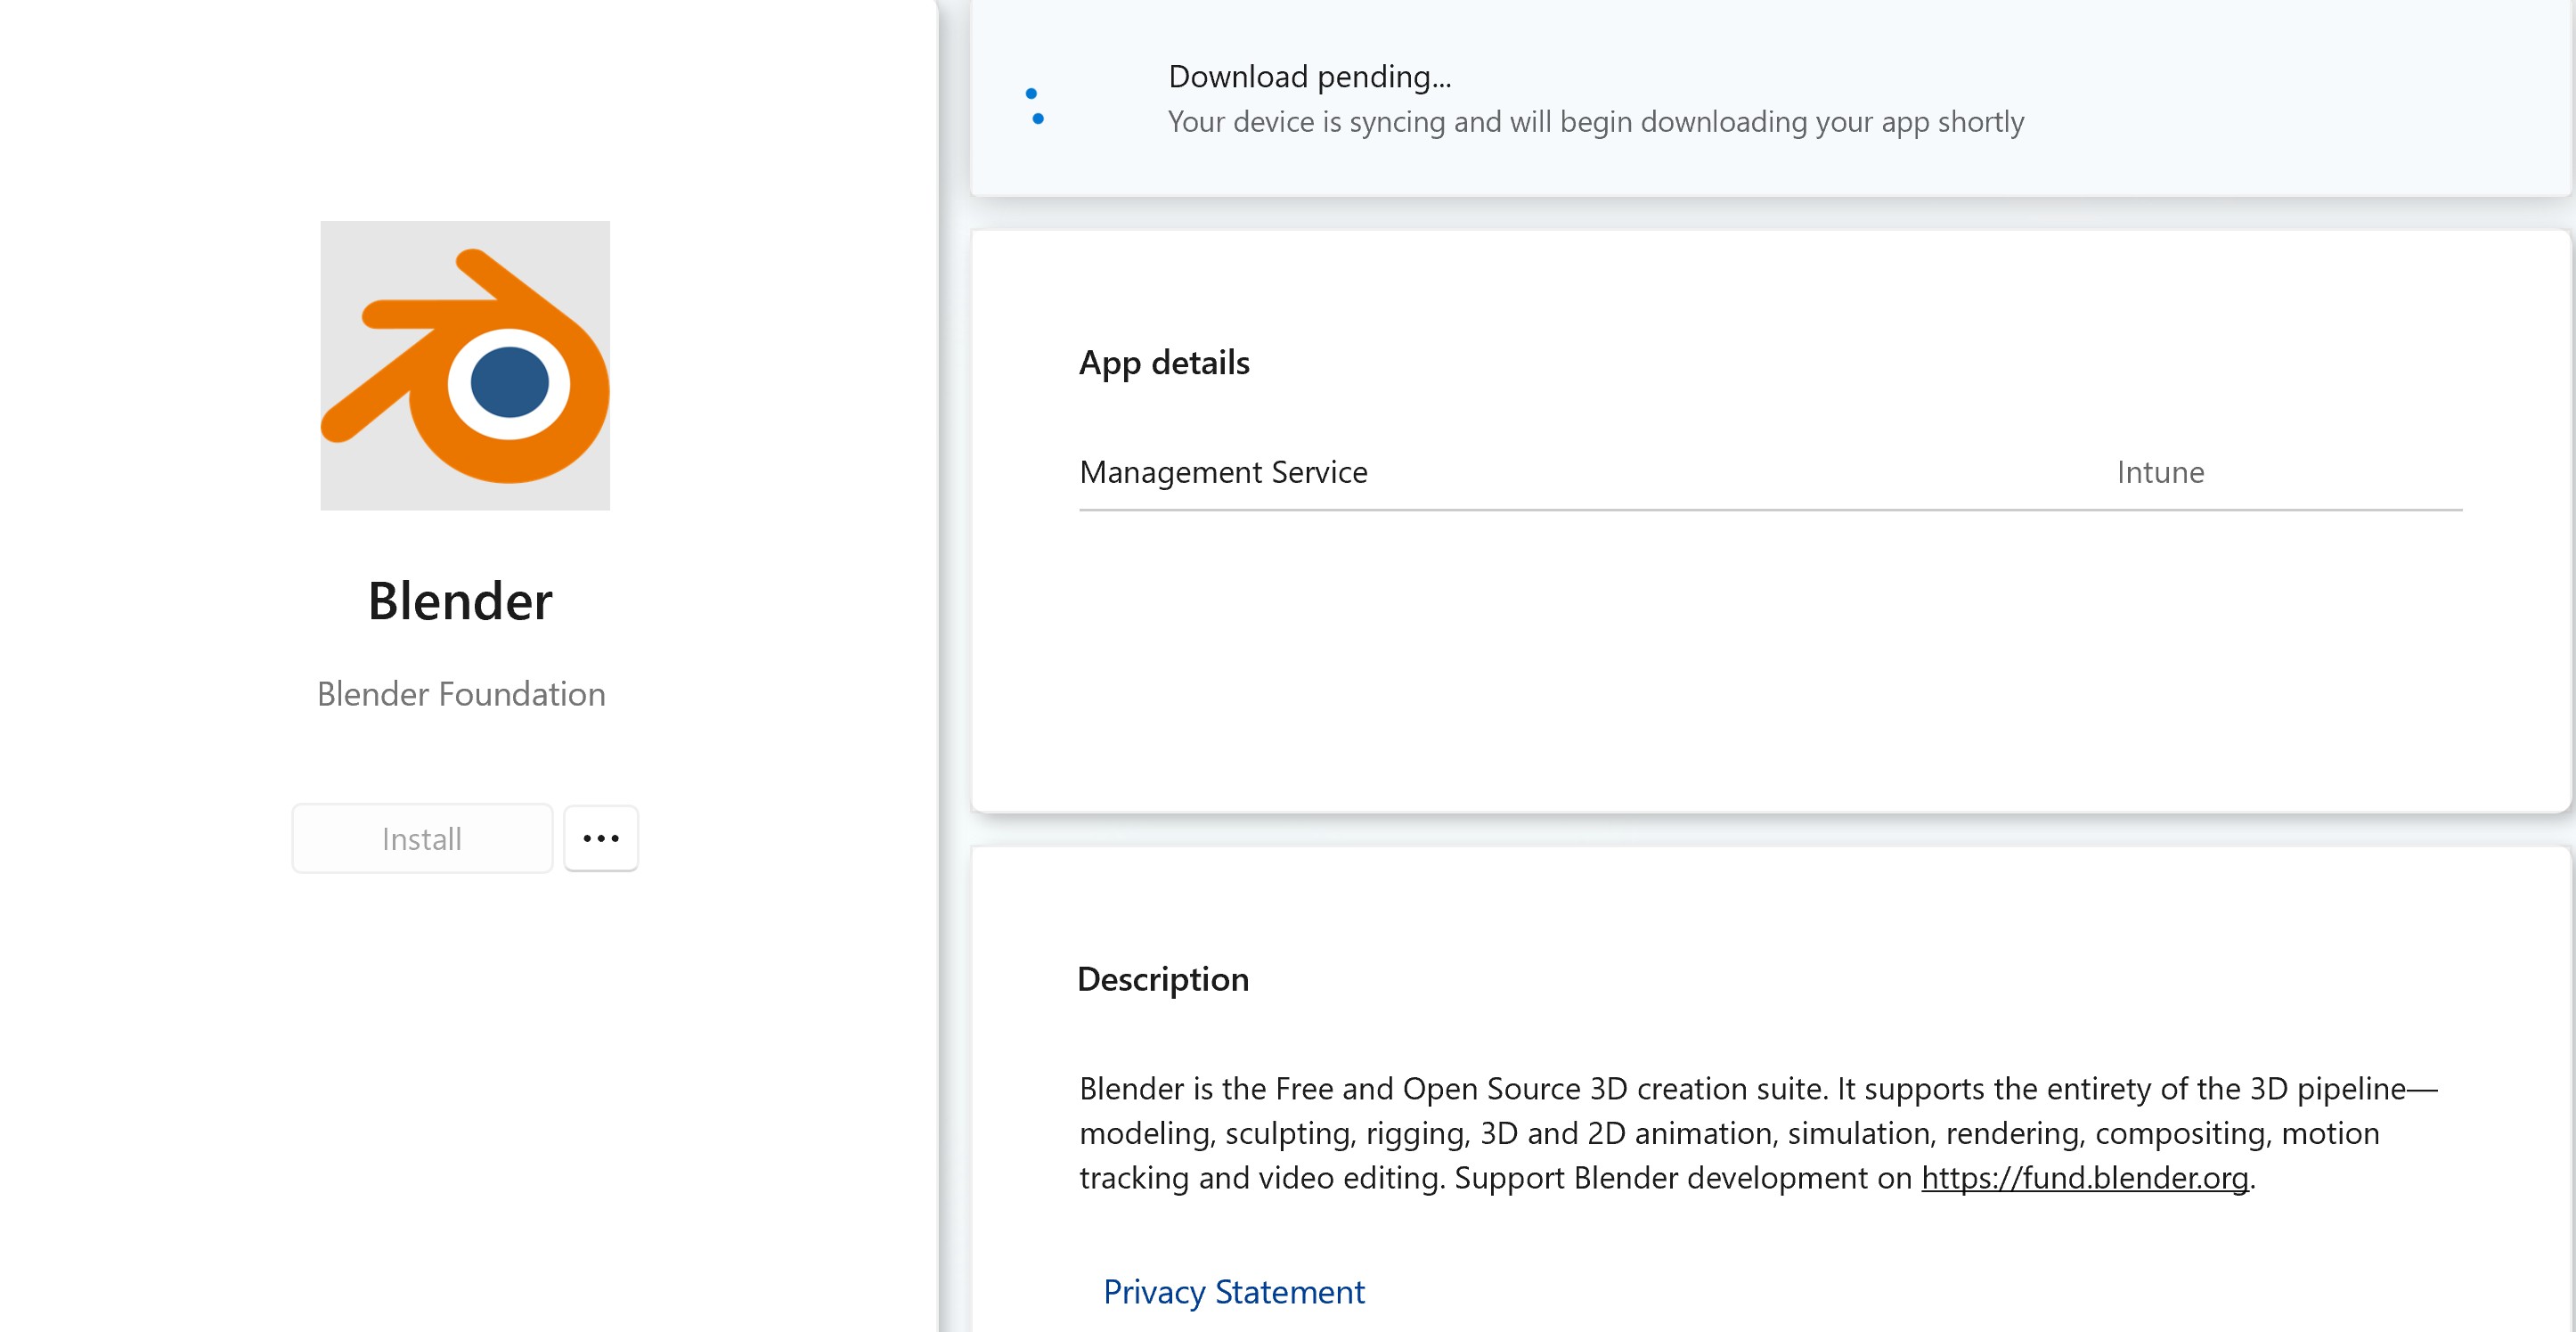Click the divider line under Management Service
Viewport: 2576px width, 1332px height.
[x=1769, y=510]
